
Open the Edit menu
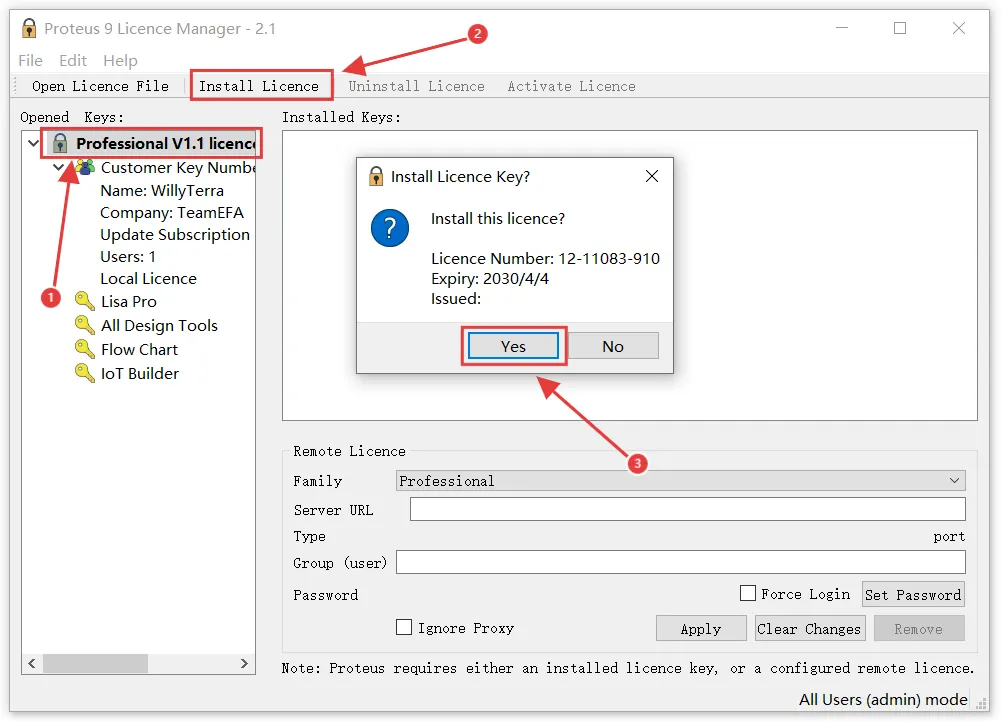(x=73, y=61)
